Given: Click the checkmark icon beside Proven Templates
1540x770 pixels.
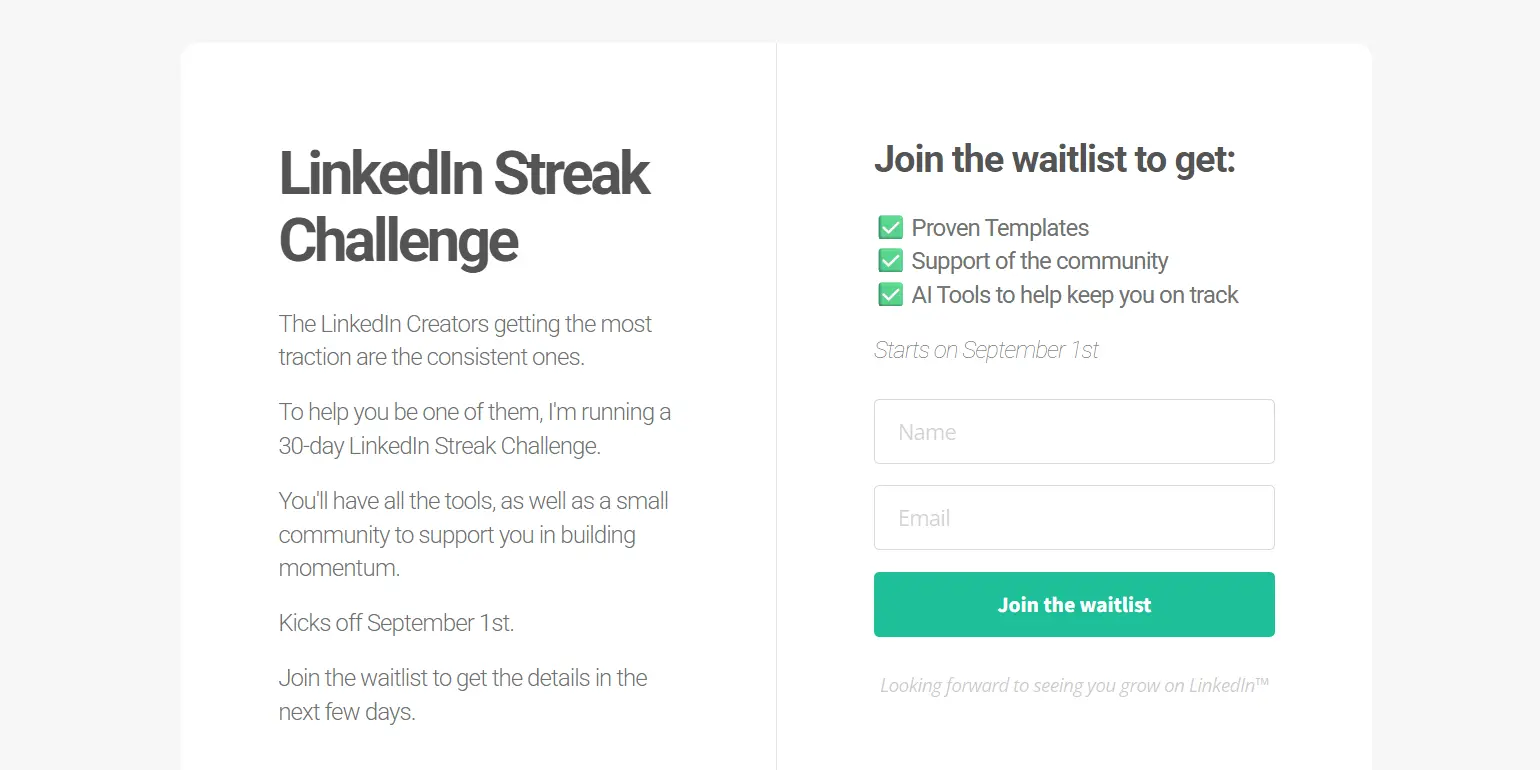Looking at the screenshot, I should (x=890, y=228).
